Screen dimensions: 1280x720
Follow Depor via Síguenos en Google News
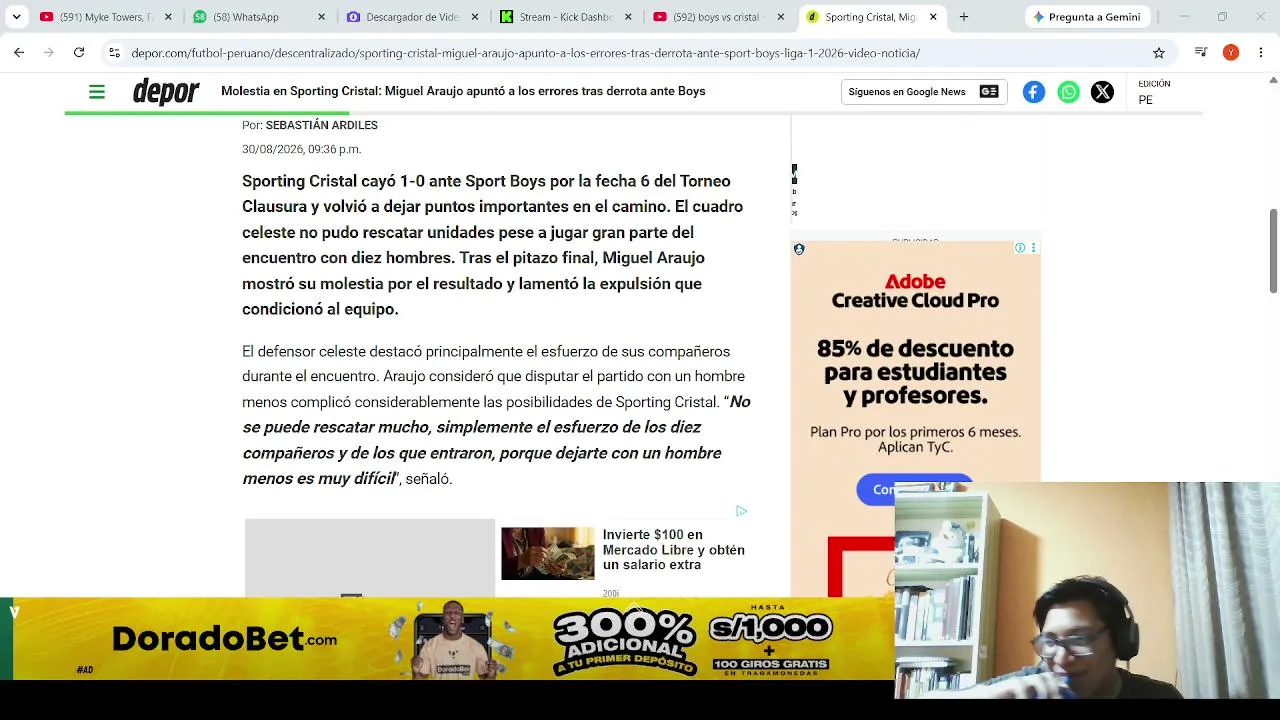923,92
